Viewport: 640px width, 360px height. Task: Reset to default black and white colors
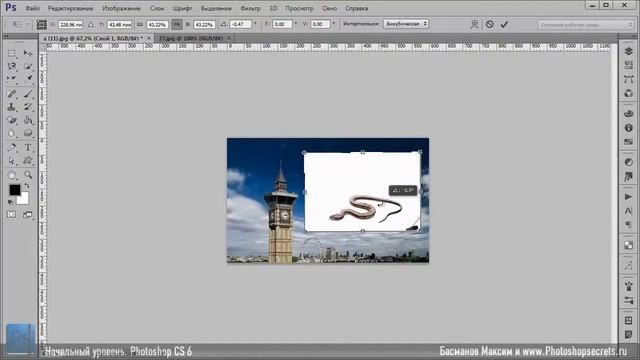11,202
